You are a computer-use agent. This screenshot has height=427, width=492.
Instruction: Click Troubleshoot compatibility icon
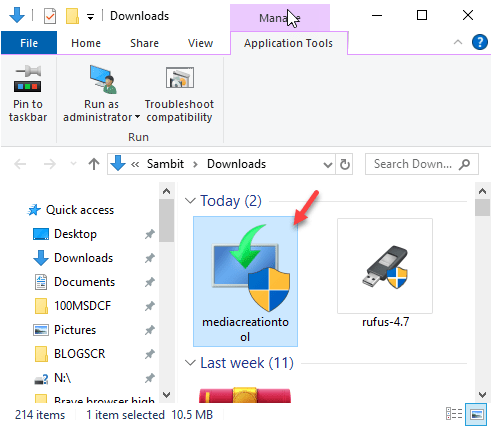[180, 78]
